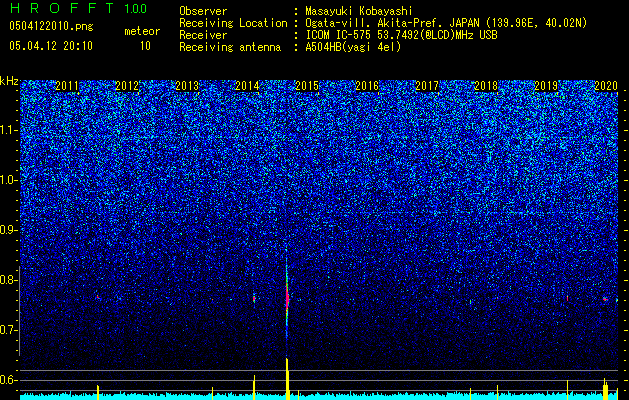
Task: Click the 1.0 kHz frequency label
Action: (9, 180)
